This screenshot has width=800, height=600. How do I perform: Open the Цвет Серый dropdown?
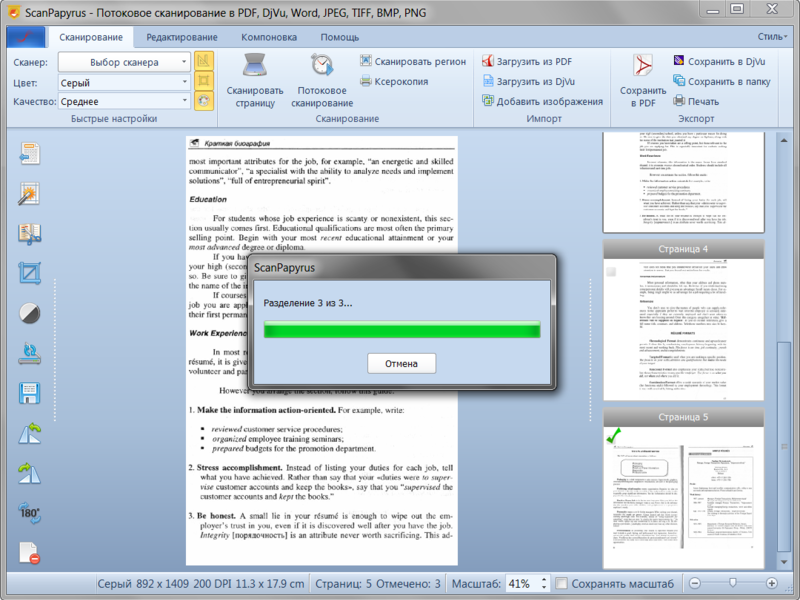click(x=124, y=82)
